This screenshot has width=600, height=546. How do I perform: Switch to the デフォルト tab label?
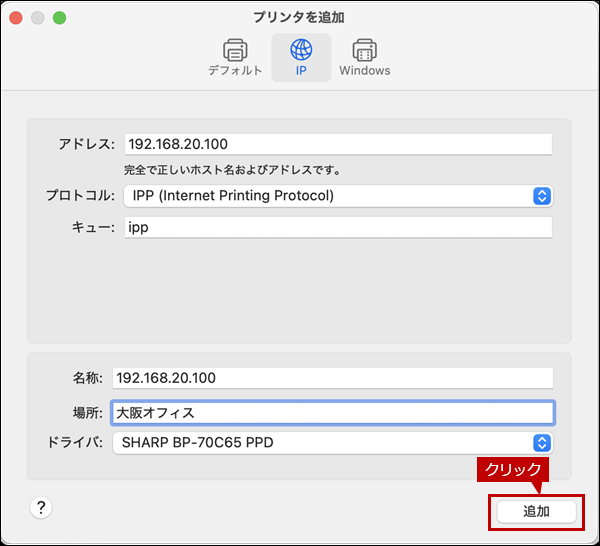click(235, 71)
